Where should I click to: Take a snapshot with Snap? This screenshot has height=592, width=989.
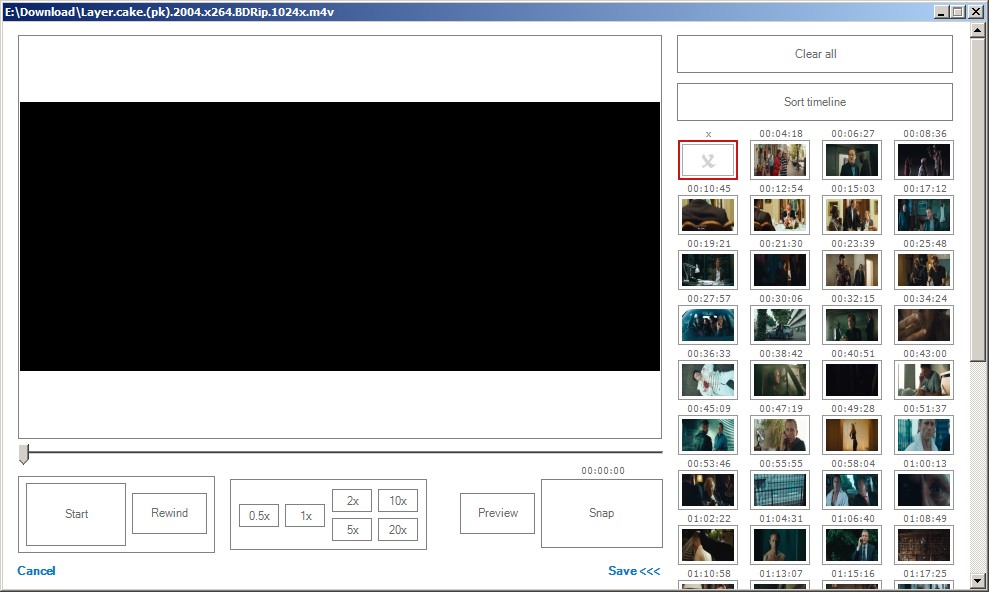click(x=601, y=513)
